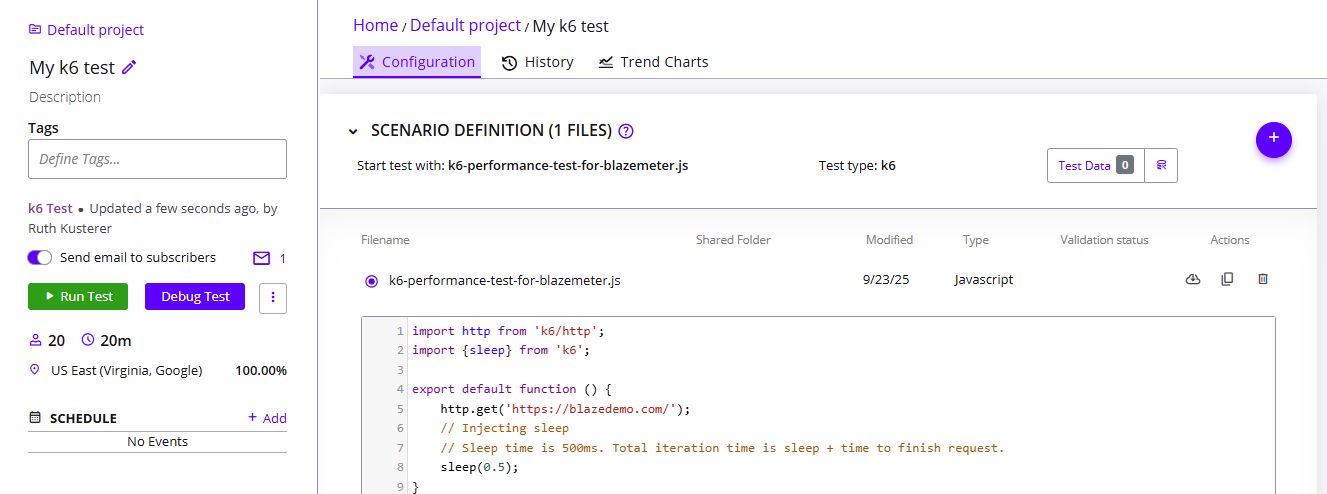Download the k6 script file
The image size is (1327, 494).
[1192, 280]
